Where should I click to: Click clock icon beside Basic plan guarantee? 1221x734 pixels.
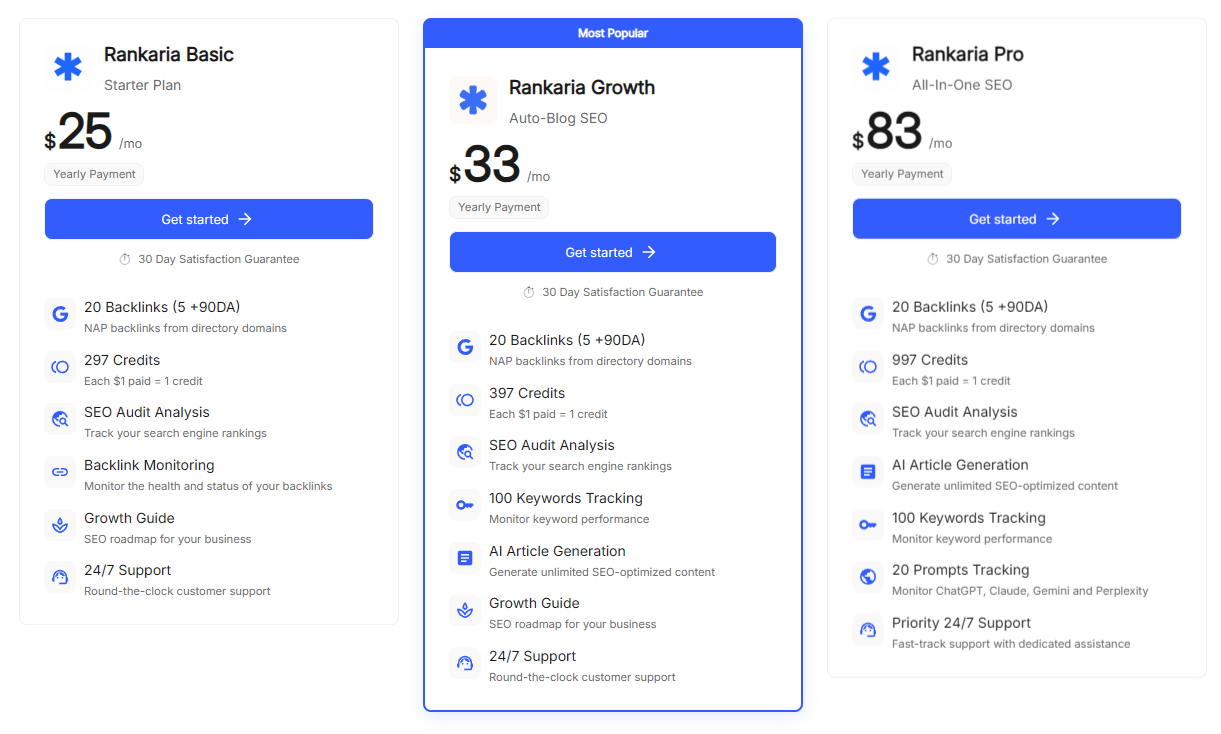(125, 259)
